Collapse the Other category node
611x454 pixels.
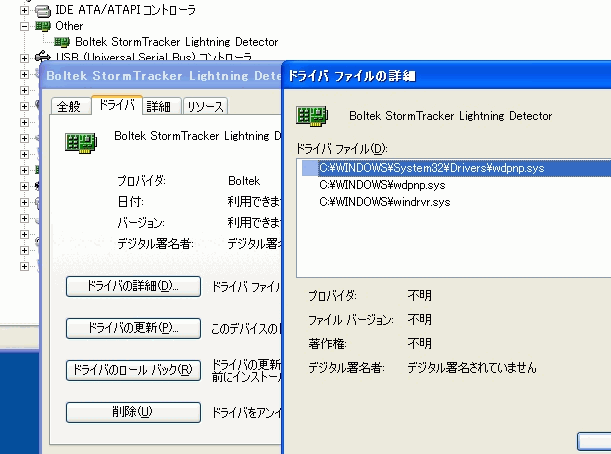pyautogui.click(x=25, y=25)
